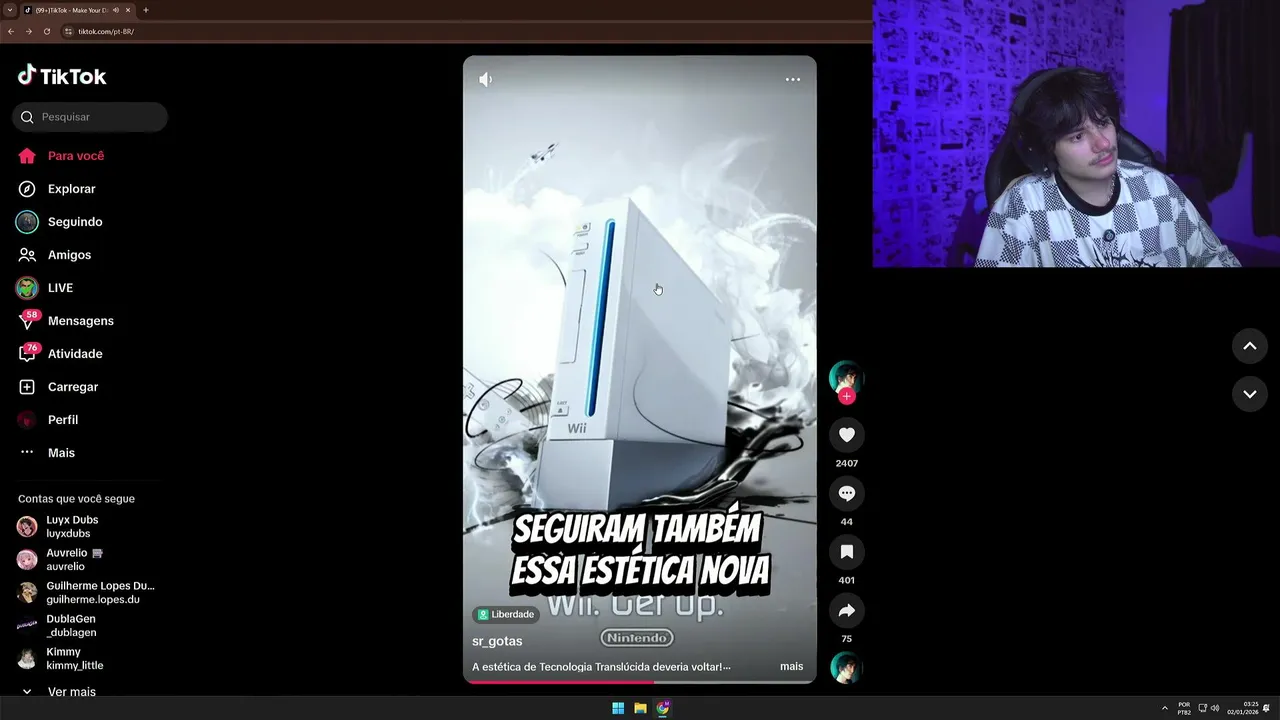Open Guilherme Lopes Du... account
This screenshot has height=720, width=1280.
[x=86, y=593]
